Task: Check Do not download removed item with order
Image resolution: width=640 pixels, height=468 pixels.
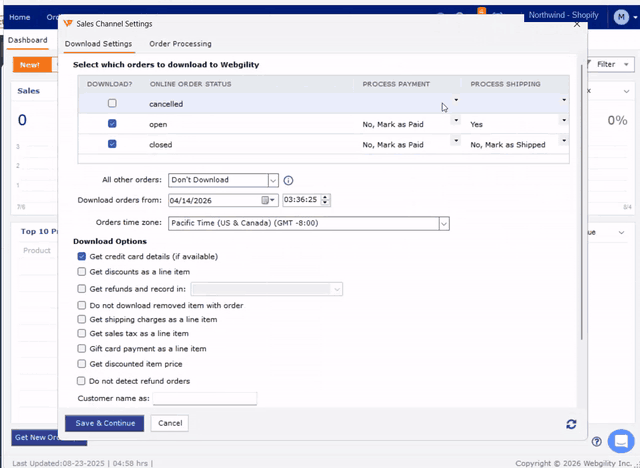Action: 82,305
